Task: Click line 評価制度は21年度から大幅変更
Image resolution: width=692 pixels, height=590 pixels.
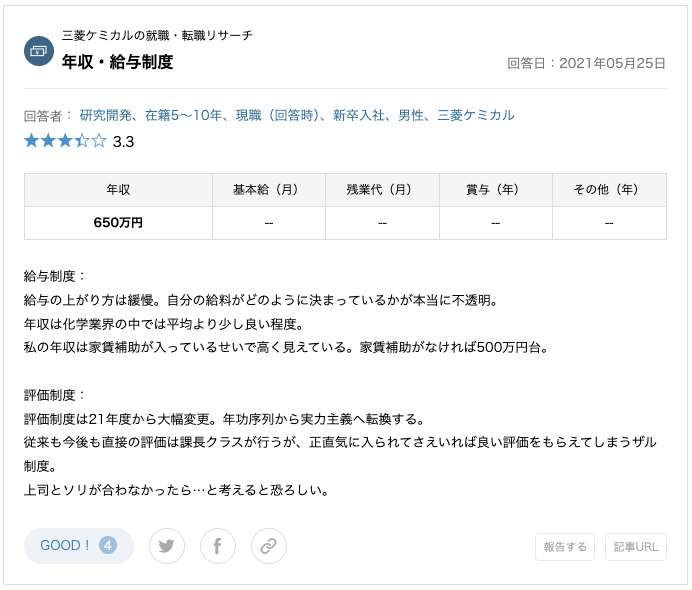Action: 224,419
